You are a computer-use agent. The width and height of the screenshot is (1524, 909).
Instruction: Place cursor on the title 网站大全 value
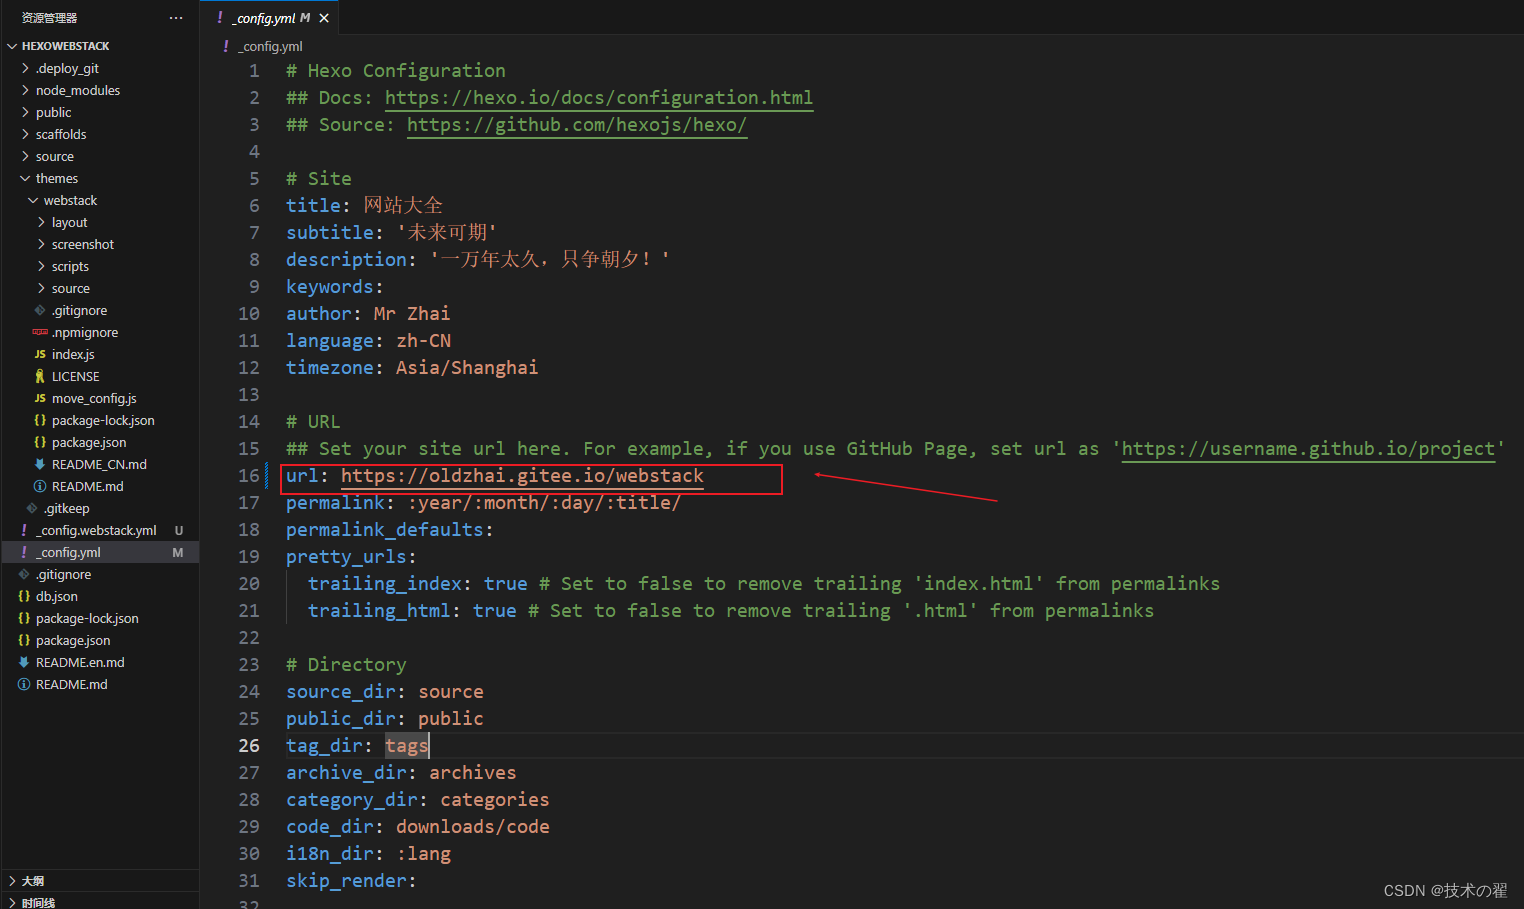[403, 205]
